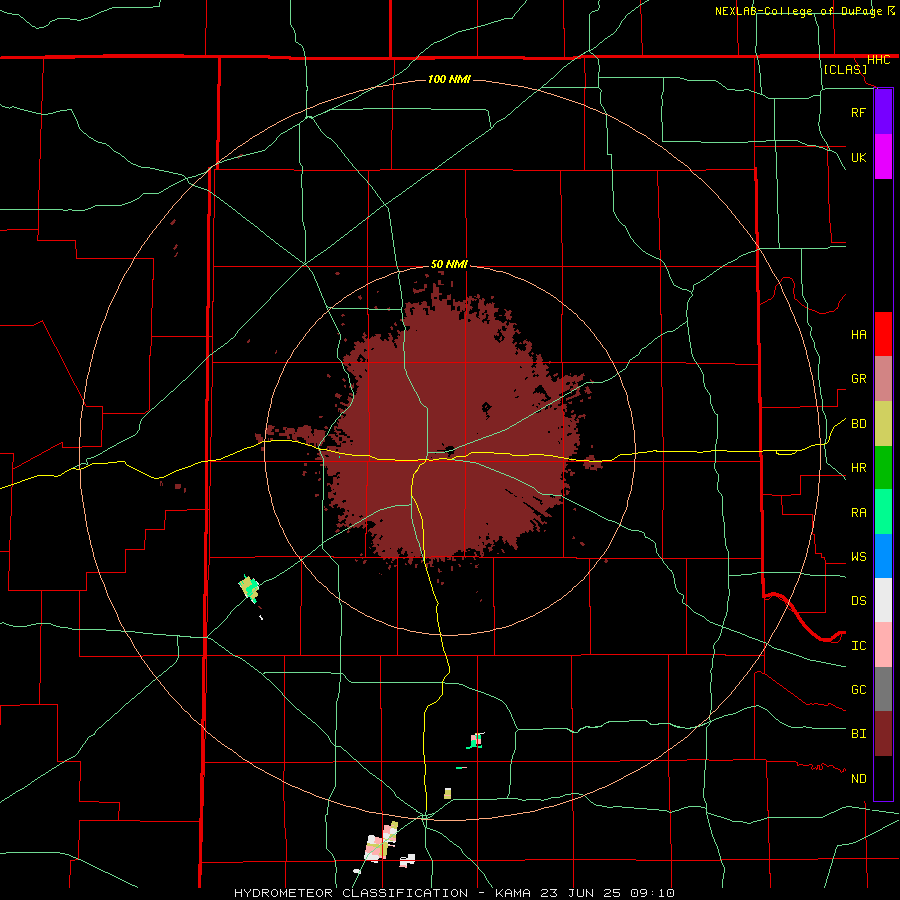The height and width of the screenshot is (900, 900).
Task: Select the IC light-pink legend swatch
Action: pyautogui.click(x=883, y=645)
